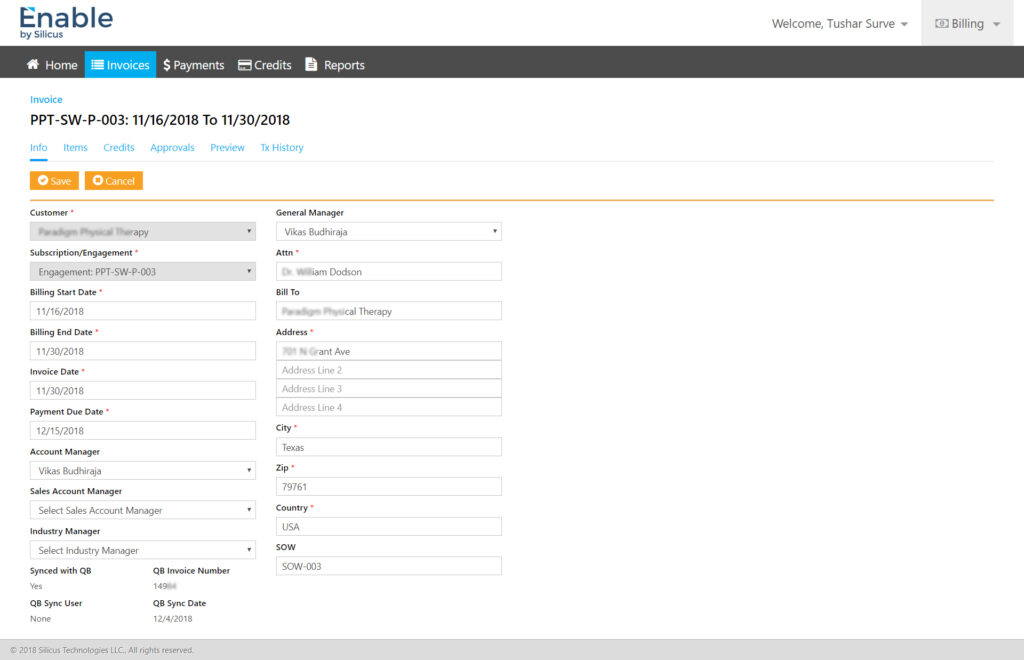Open the Invoices menu item

click(x=121, y=65)
